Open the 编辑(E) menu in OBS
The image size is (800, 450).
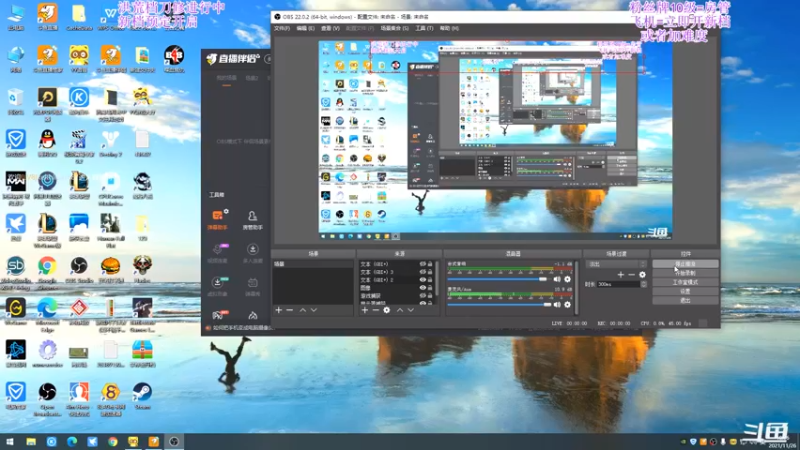[305, 29]
